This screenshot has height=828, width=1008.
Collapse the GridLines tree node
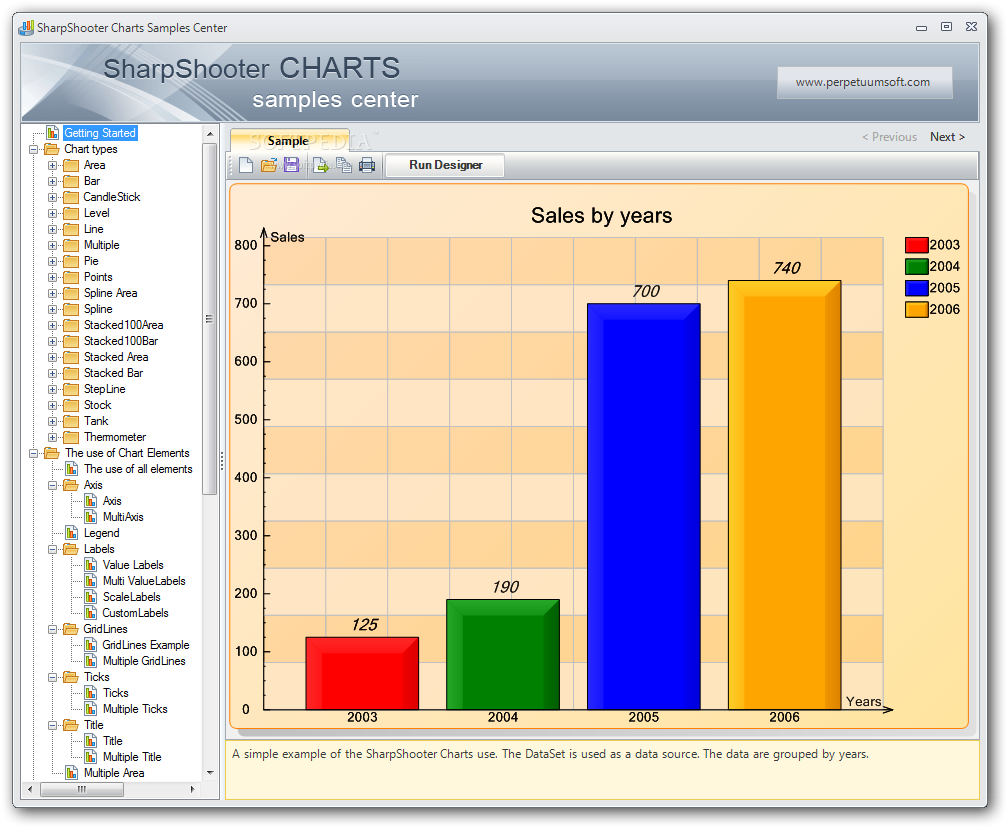(53, 629)
